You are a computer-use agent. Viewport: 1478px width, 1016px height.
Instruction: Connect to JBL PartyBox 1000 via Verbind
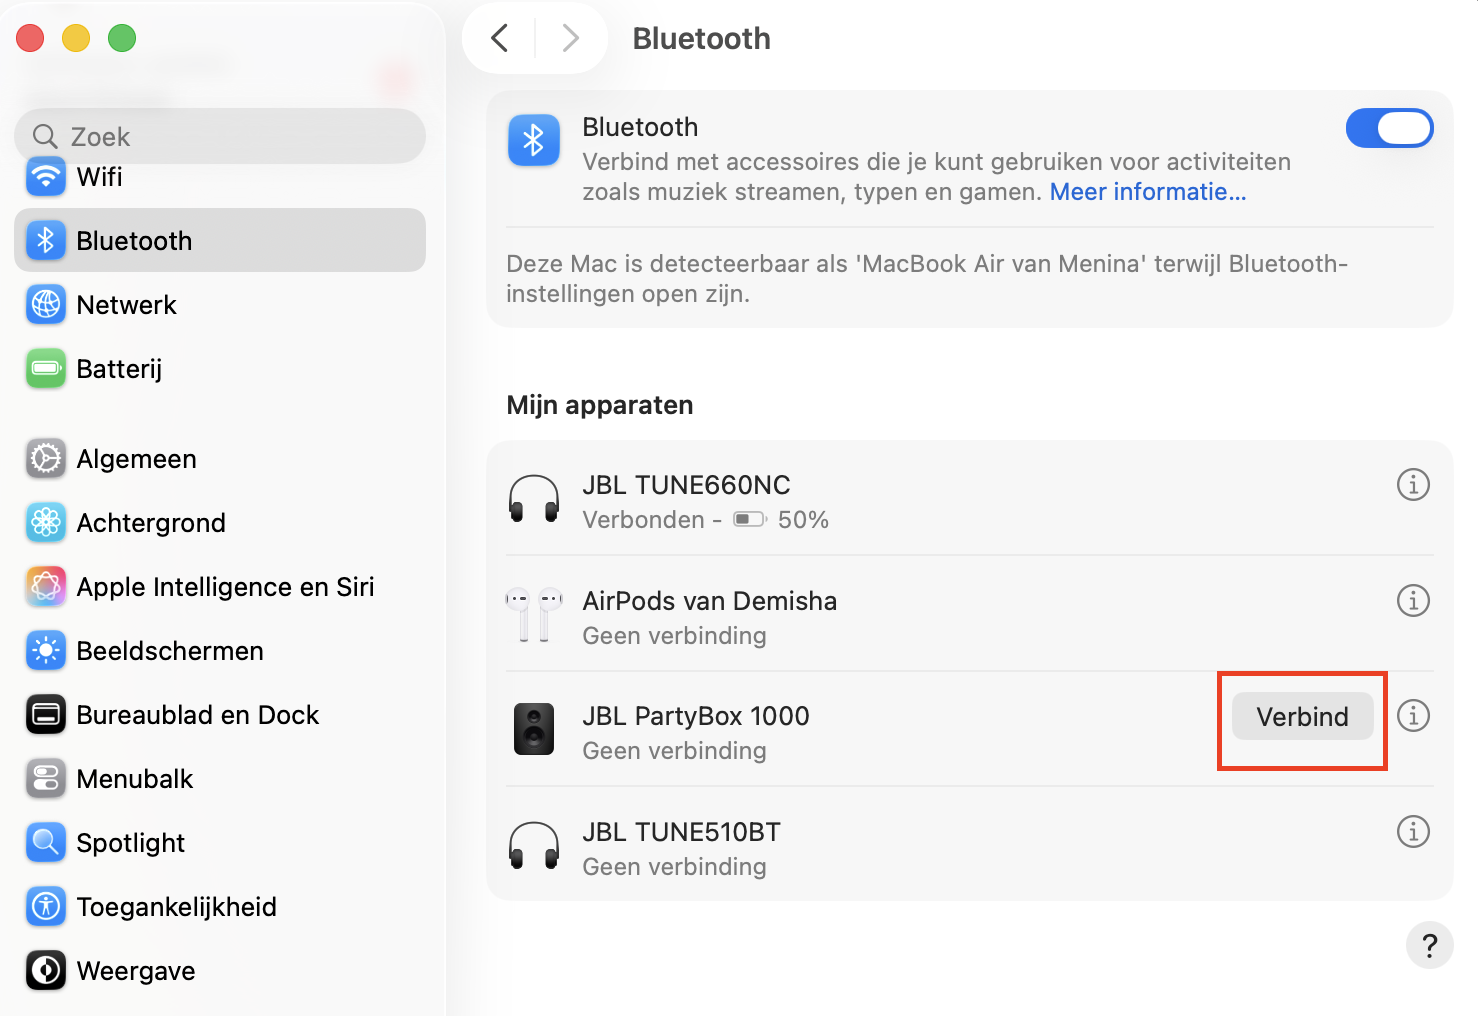click(x=1301, y=716)
